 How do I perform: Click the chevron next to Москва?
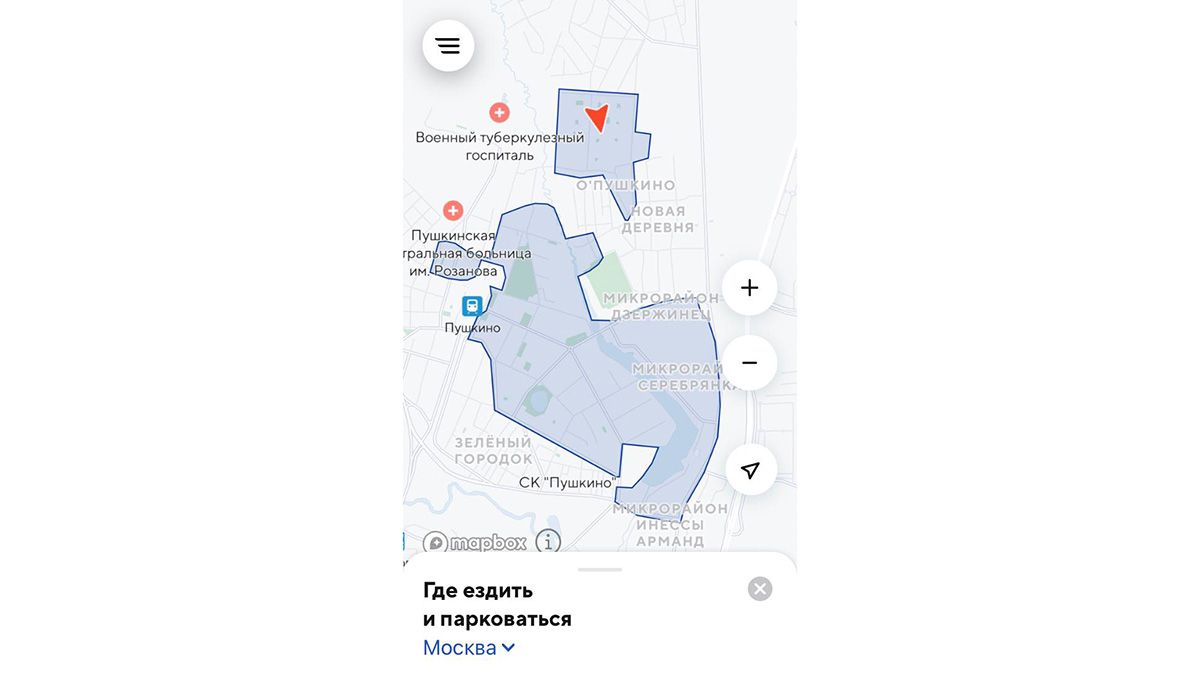pos(508,648)
